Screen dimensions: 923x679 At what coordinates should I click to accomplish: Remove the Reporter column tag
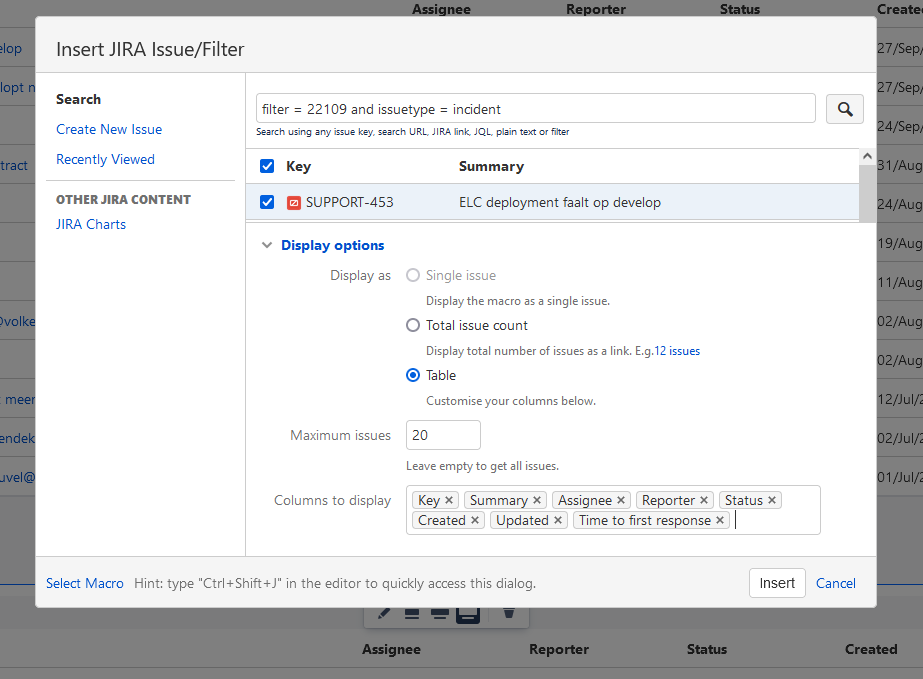click(x=703, y=500)
